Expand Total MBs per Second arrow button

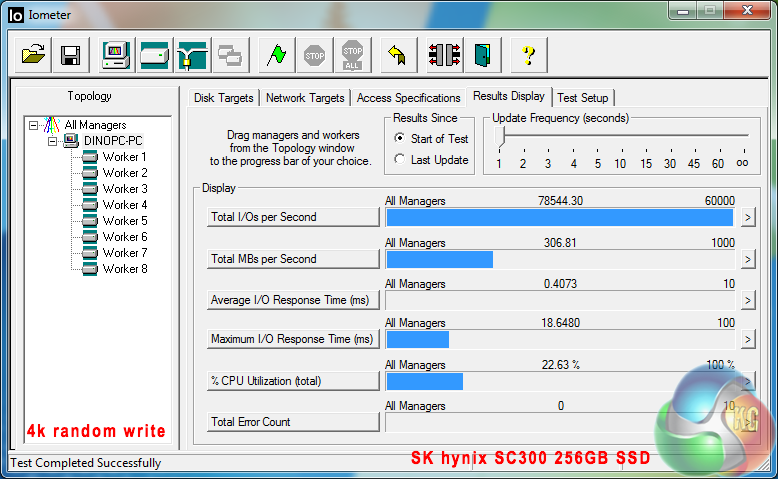(747, 259)
